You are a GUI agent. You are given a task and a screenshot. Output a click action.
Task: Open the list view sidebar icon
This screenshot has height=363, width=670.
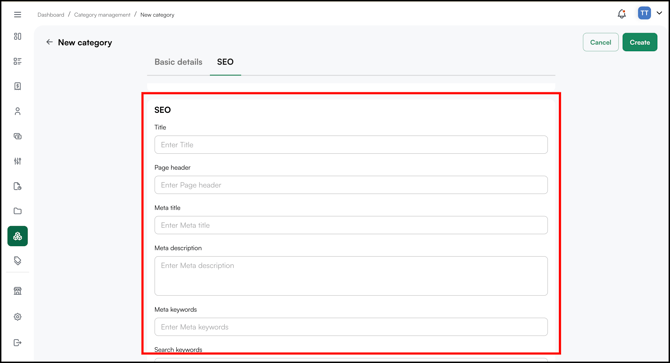tap(18, 61)
